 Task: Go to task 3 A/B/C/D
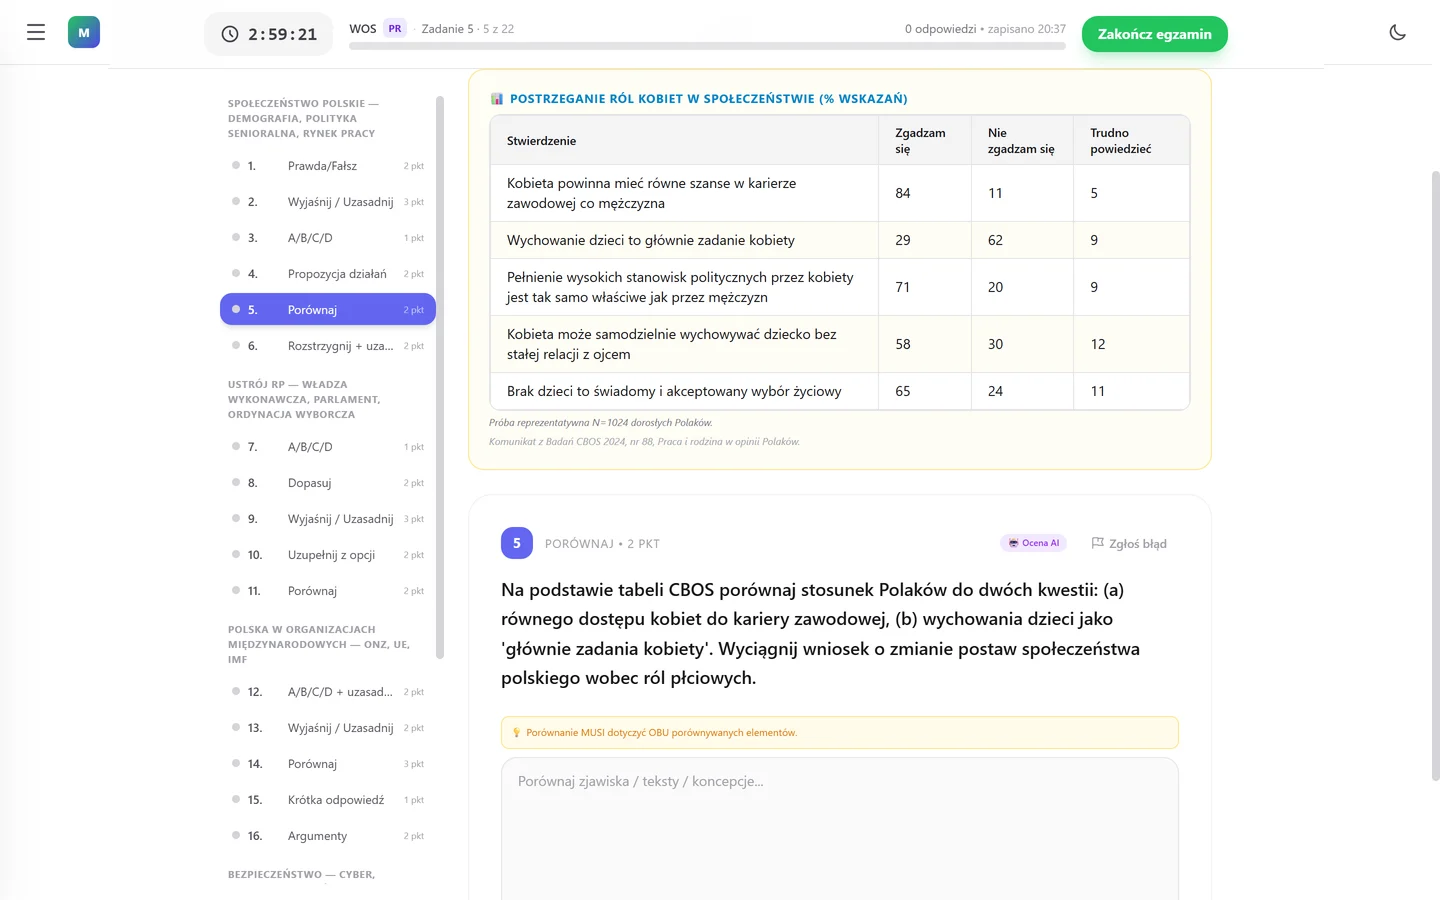(x=328, y=238)
